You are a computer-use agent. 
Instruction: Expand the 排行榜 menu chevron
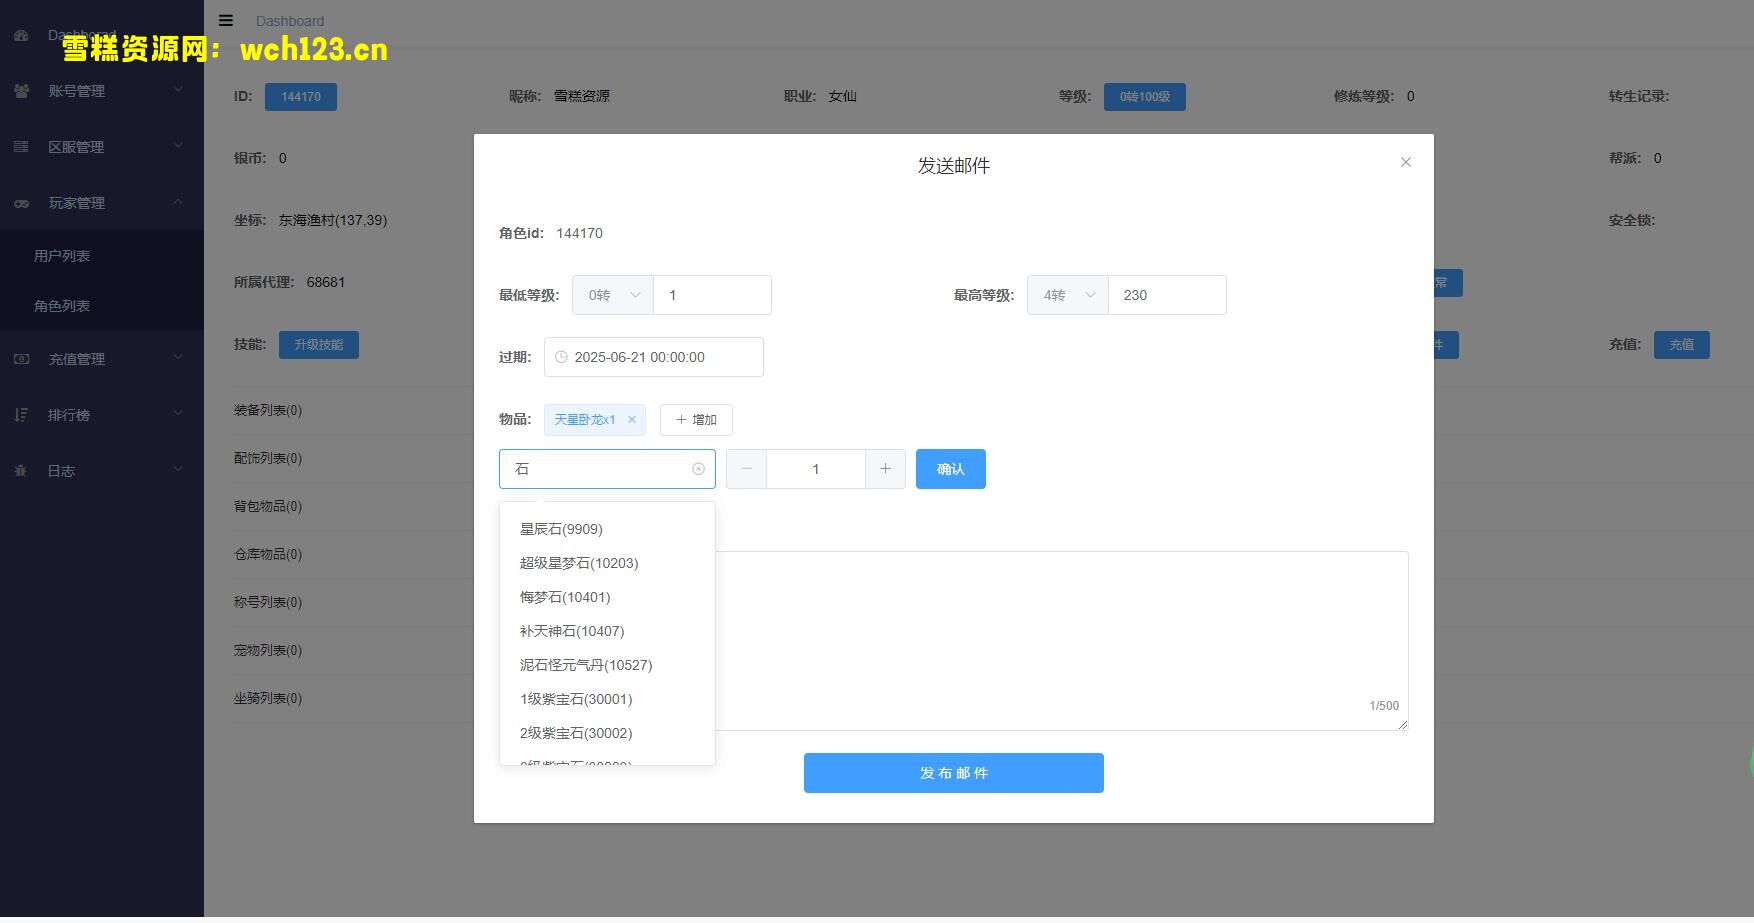pyautogui.click(x=178, y=414)
